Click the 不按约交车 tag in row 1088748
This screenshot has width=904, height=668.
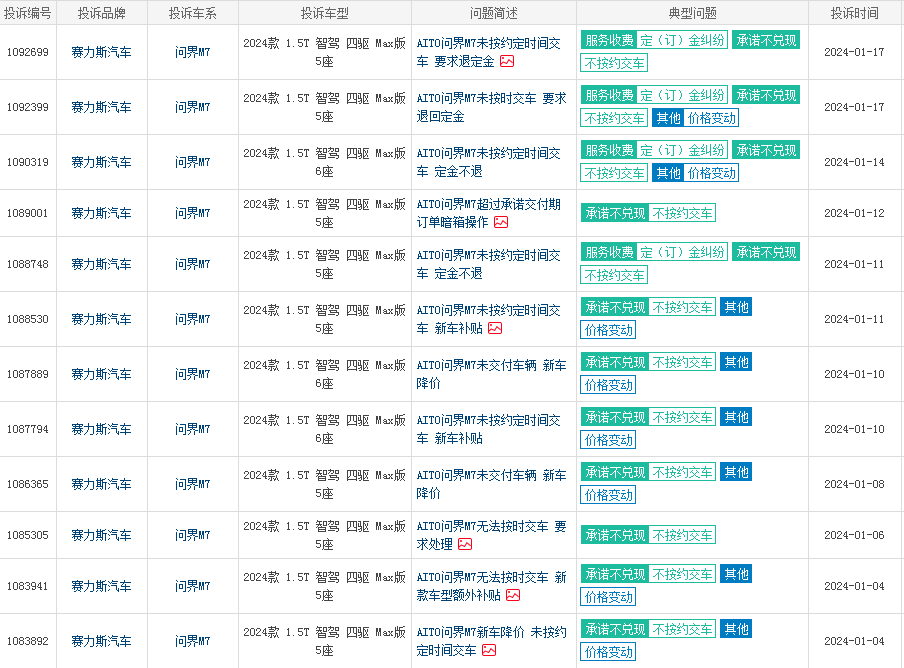point(614,275)
